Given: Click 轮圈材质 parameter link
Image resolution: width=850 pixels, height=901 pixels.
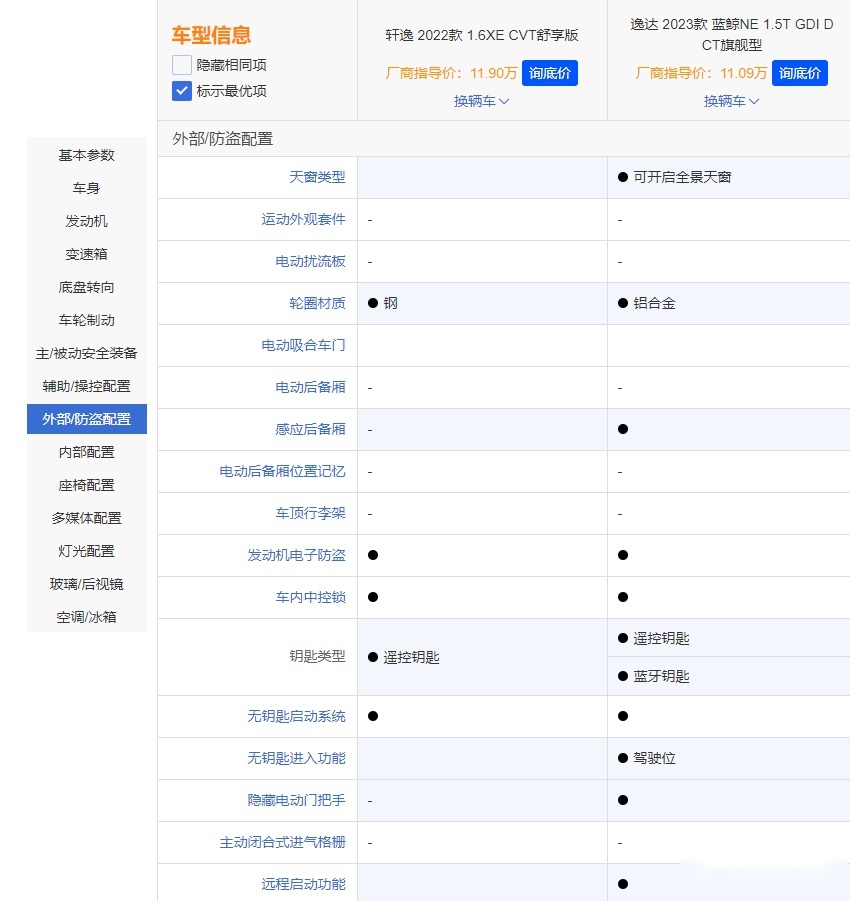Looking at the screenshot, I should click(317, 303).
